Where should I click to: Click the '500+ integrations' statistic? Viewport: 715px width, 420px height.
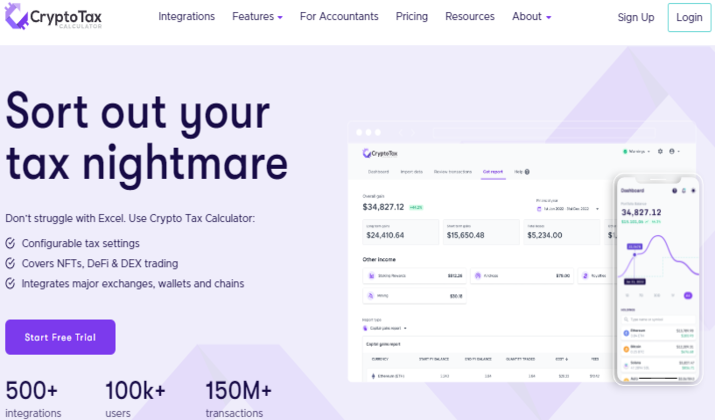33,399
